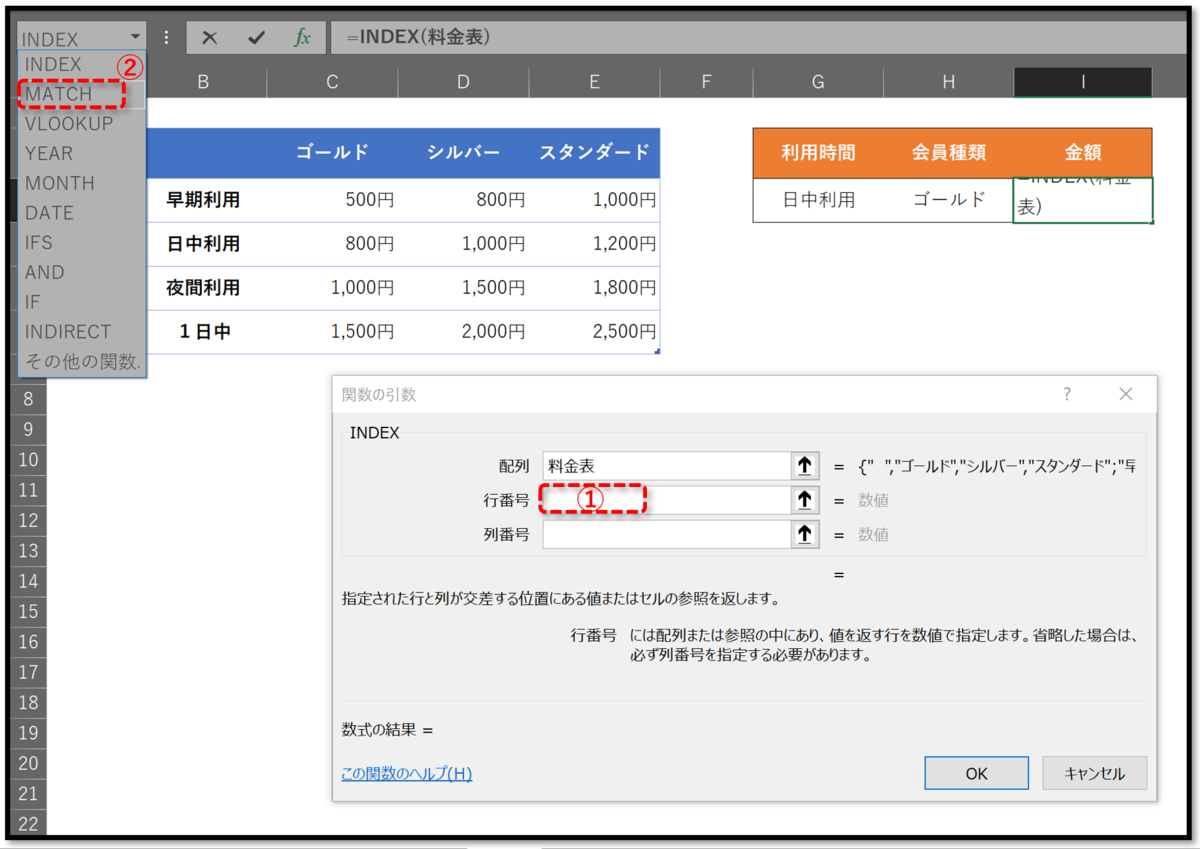Click the active cell under 金額

click(1083, 200)
